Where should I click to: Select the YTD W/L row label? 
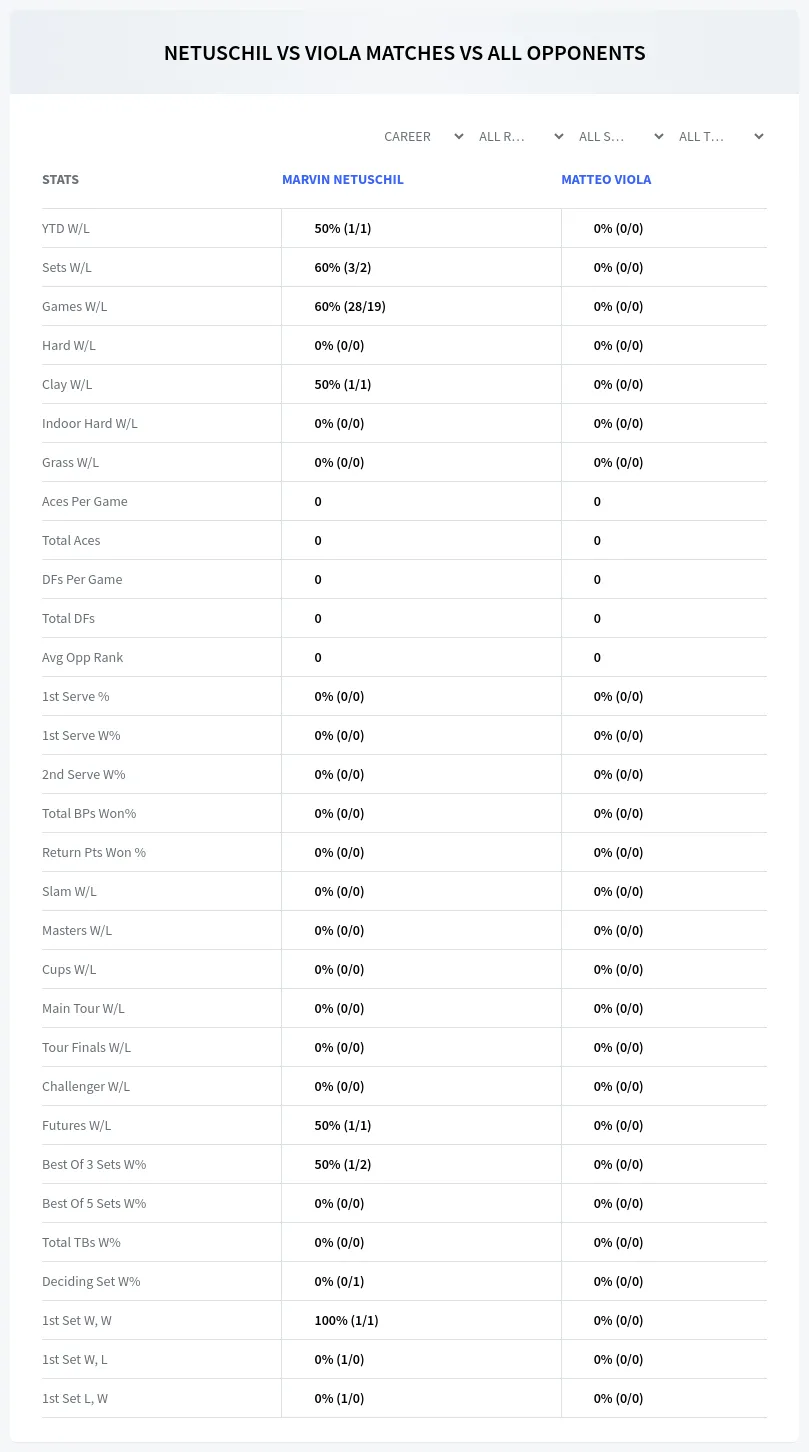(66, 228)
